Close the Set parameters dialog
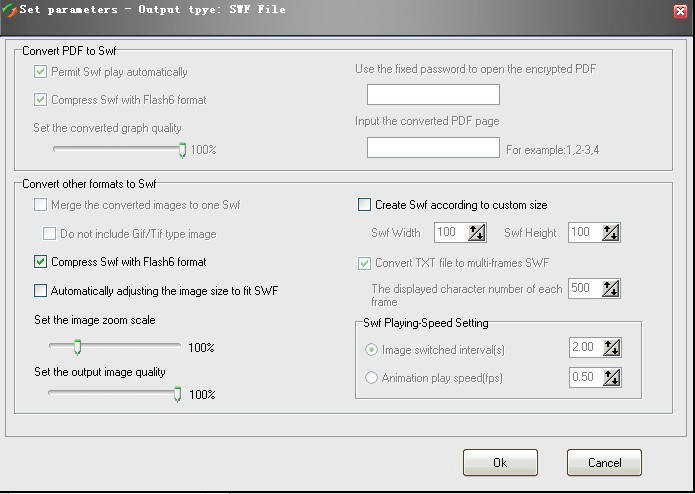The image size is (695, 494). tap(680, 11)
